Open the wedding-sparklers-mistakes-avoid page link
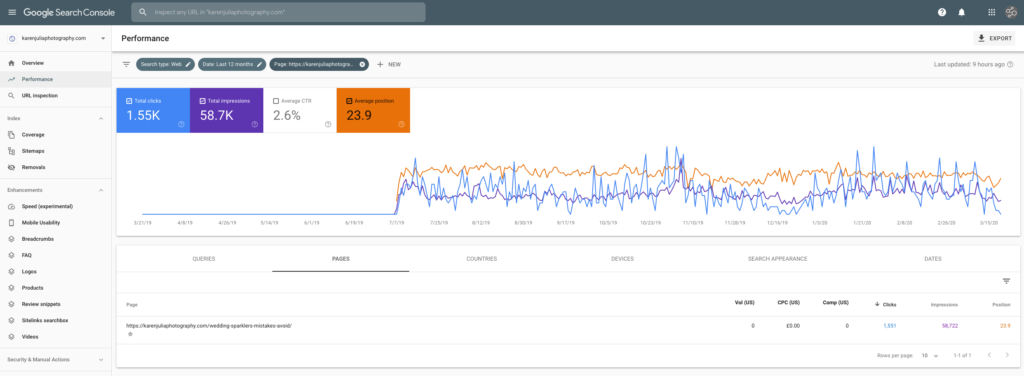 pos(209,325)
